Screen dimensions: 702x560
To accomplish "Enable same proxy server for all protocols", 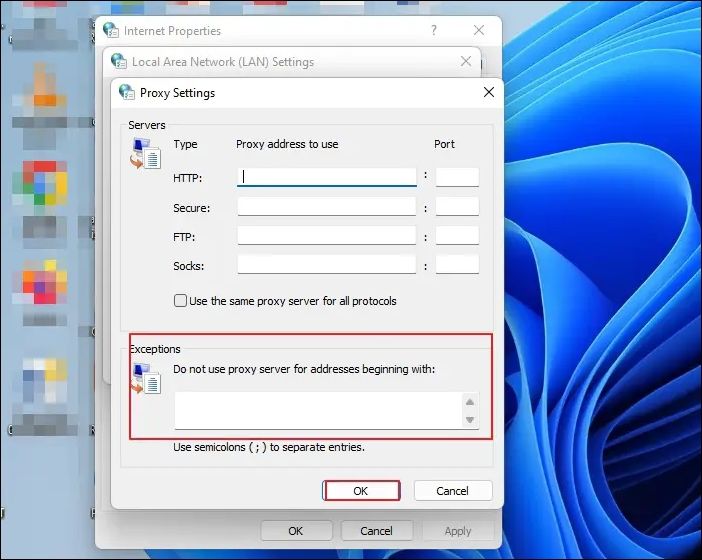I will click(x=180, y=300).
